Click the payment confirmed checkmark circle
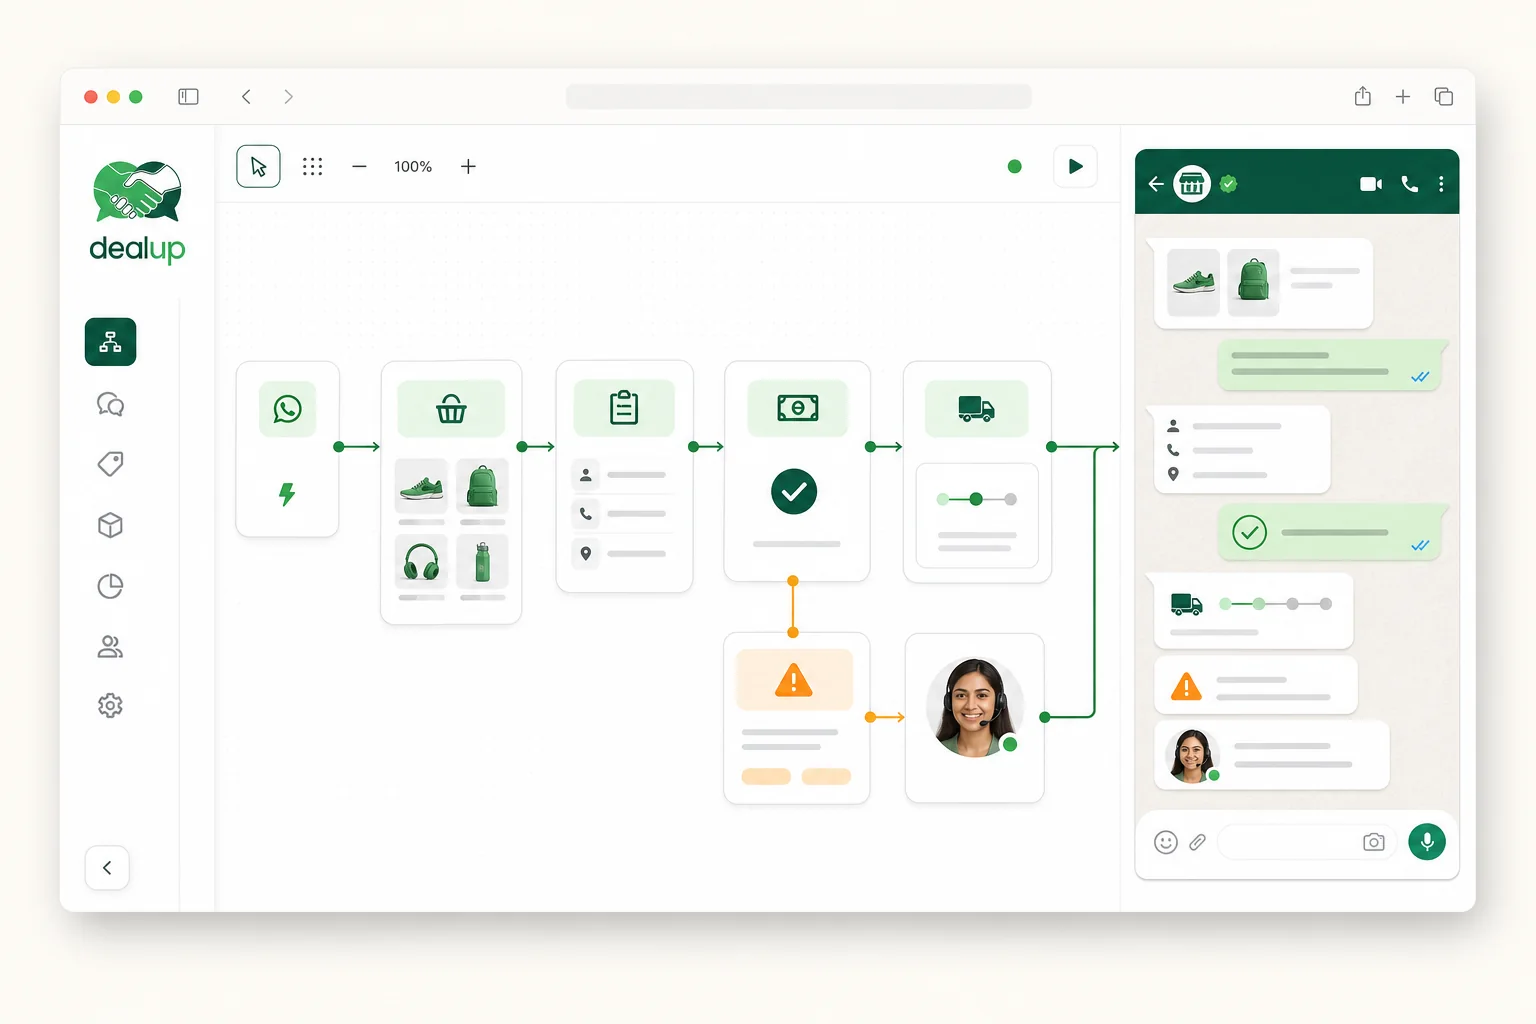 click(794, 491)
